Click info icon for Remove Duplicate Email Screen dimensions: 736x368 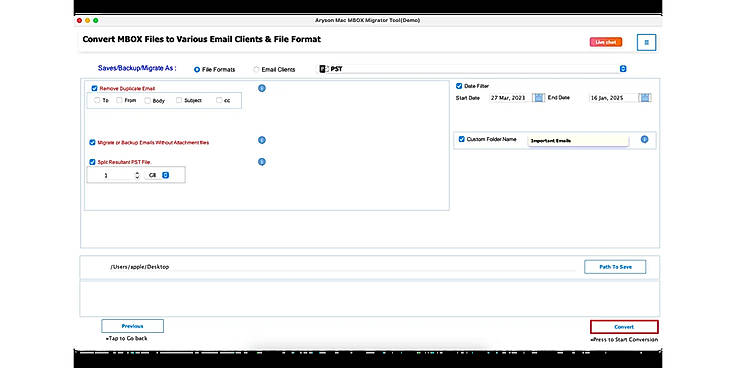(x=262, y=88)
